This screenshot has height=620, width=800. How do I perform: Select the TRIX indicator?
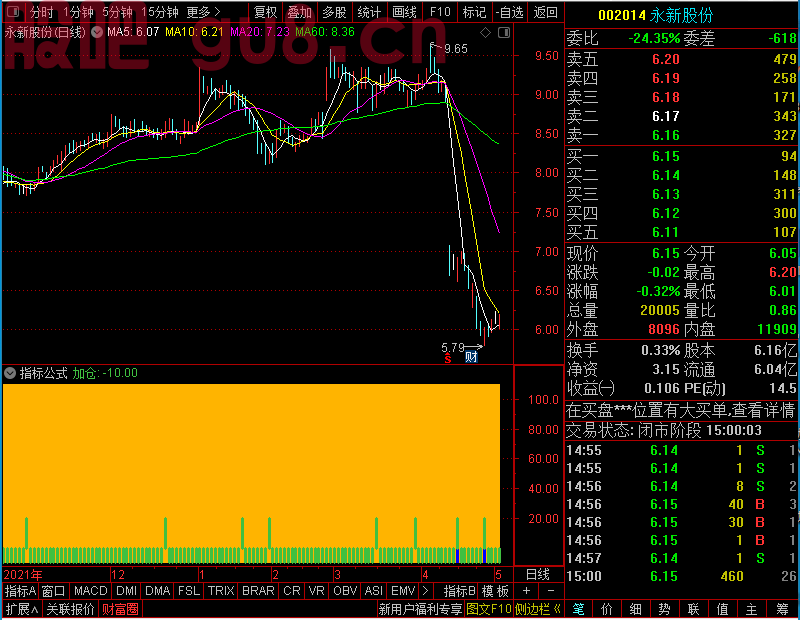(220, 591)
